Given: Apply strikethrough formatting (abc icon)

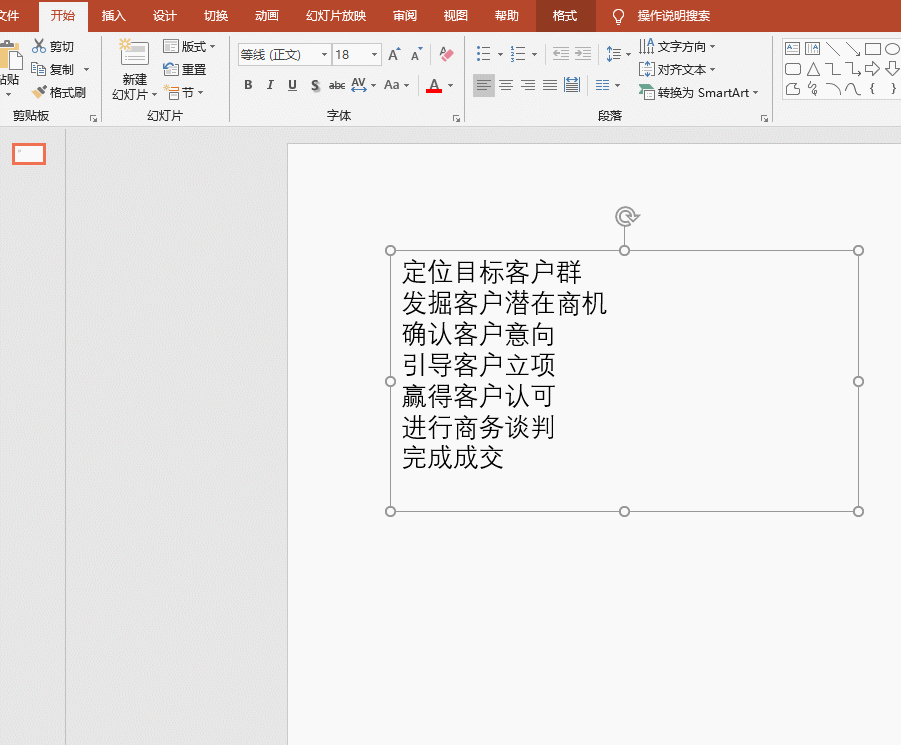Looking at the screenshot, I should [x=337, y=85].
